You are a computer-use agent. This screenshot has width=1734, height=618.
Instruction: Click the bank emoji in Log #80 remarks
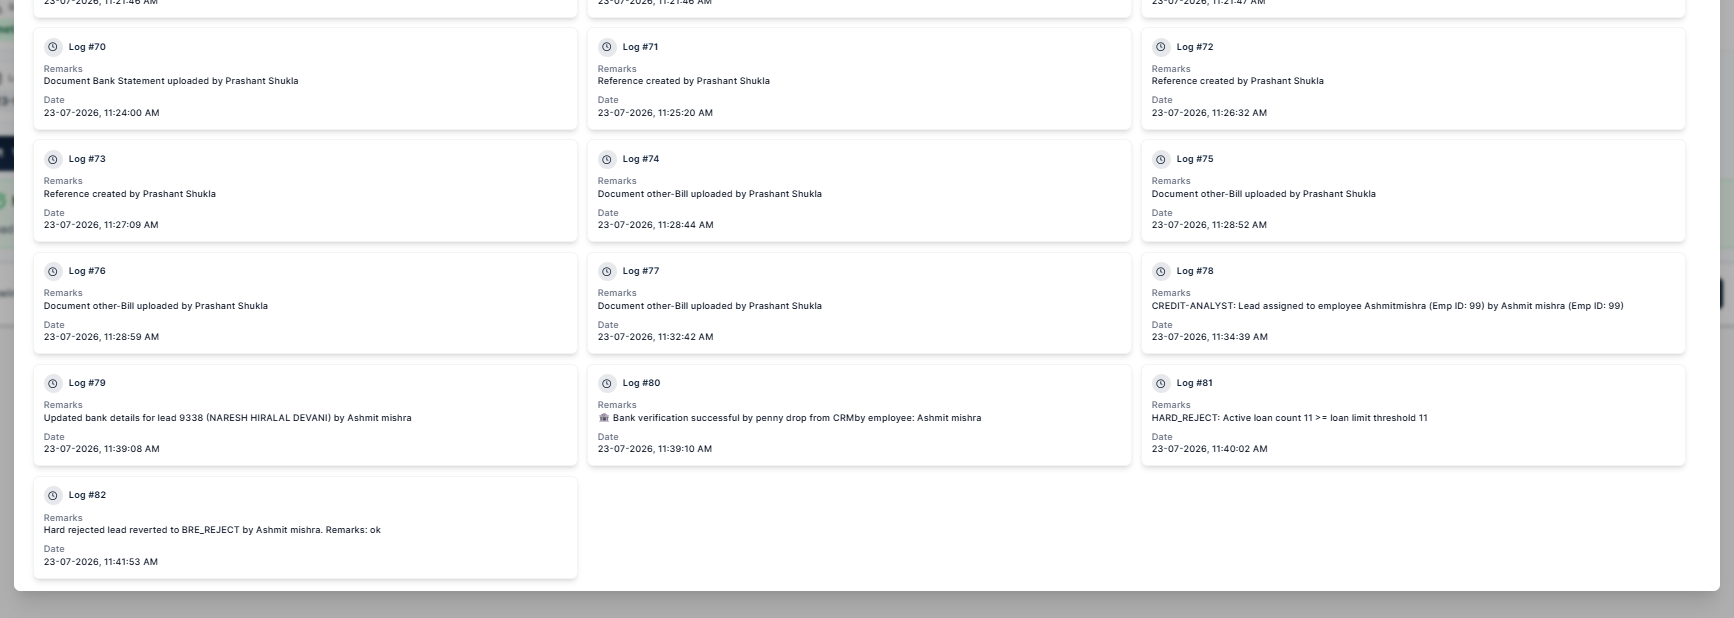[604, 418]
